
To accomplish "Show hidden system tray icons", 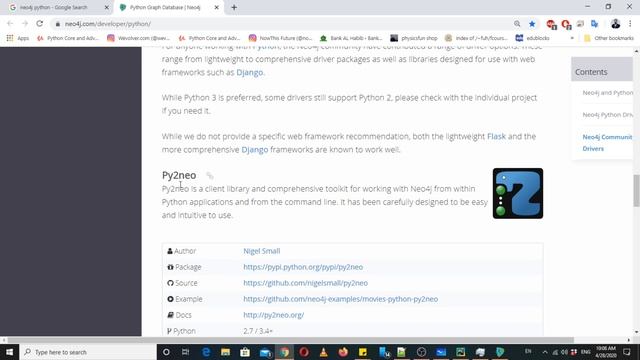I will point(544,352).
